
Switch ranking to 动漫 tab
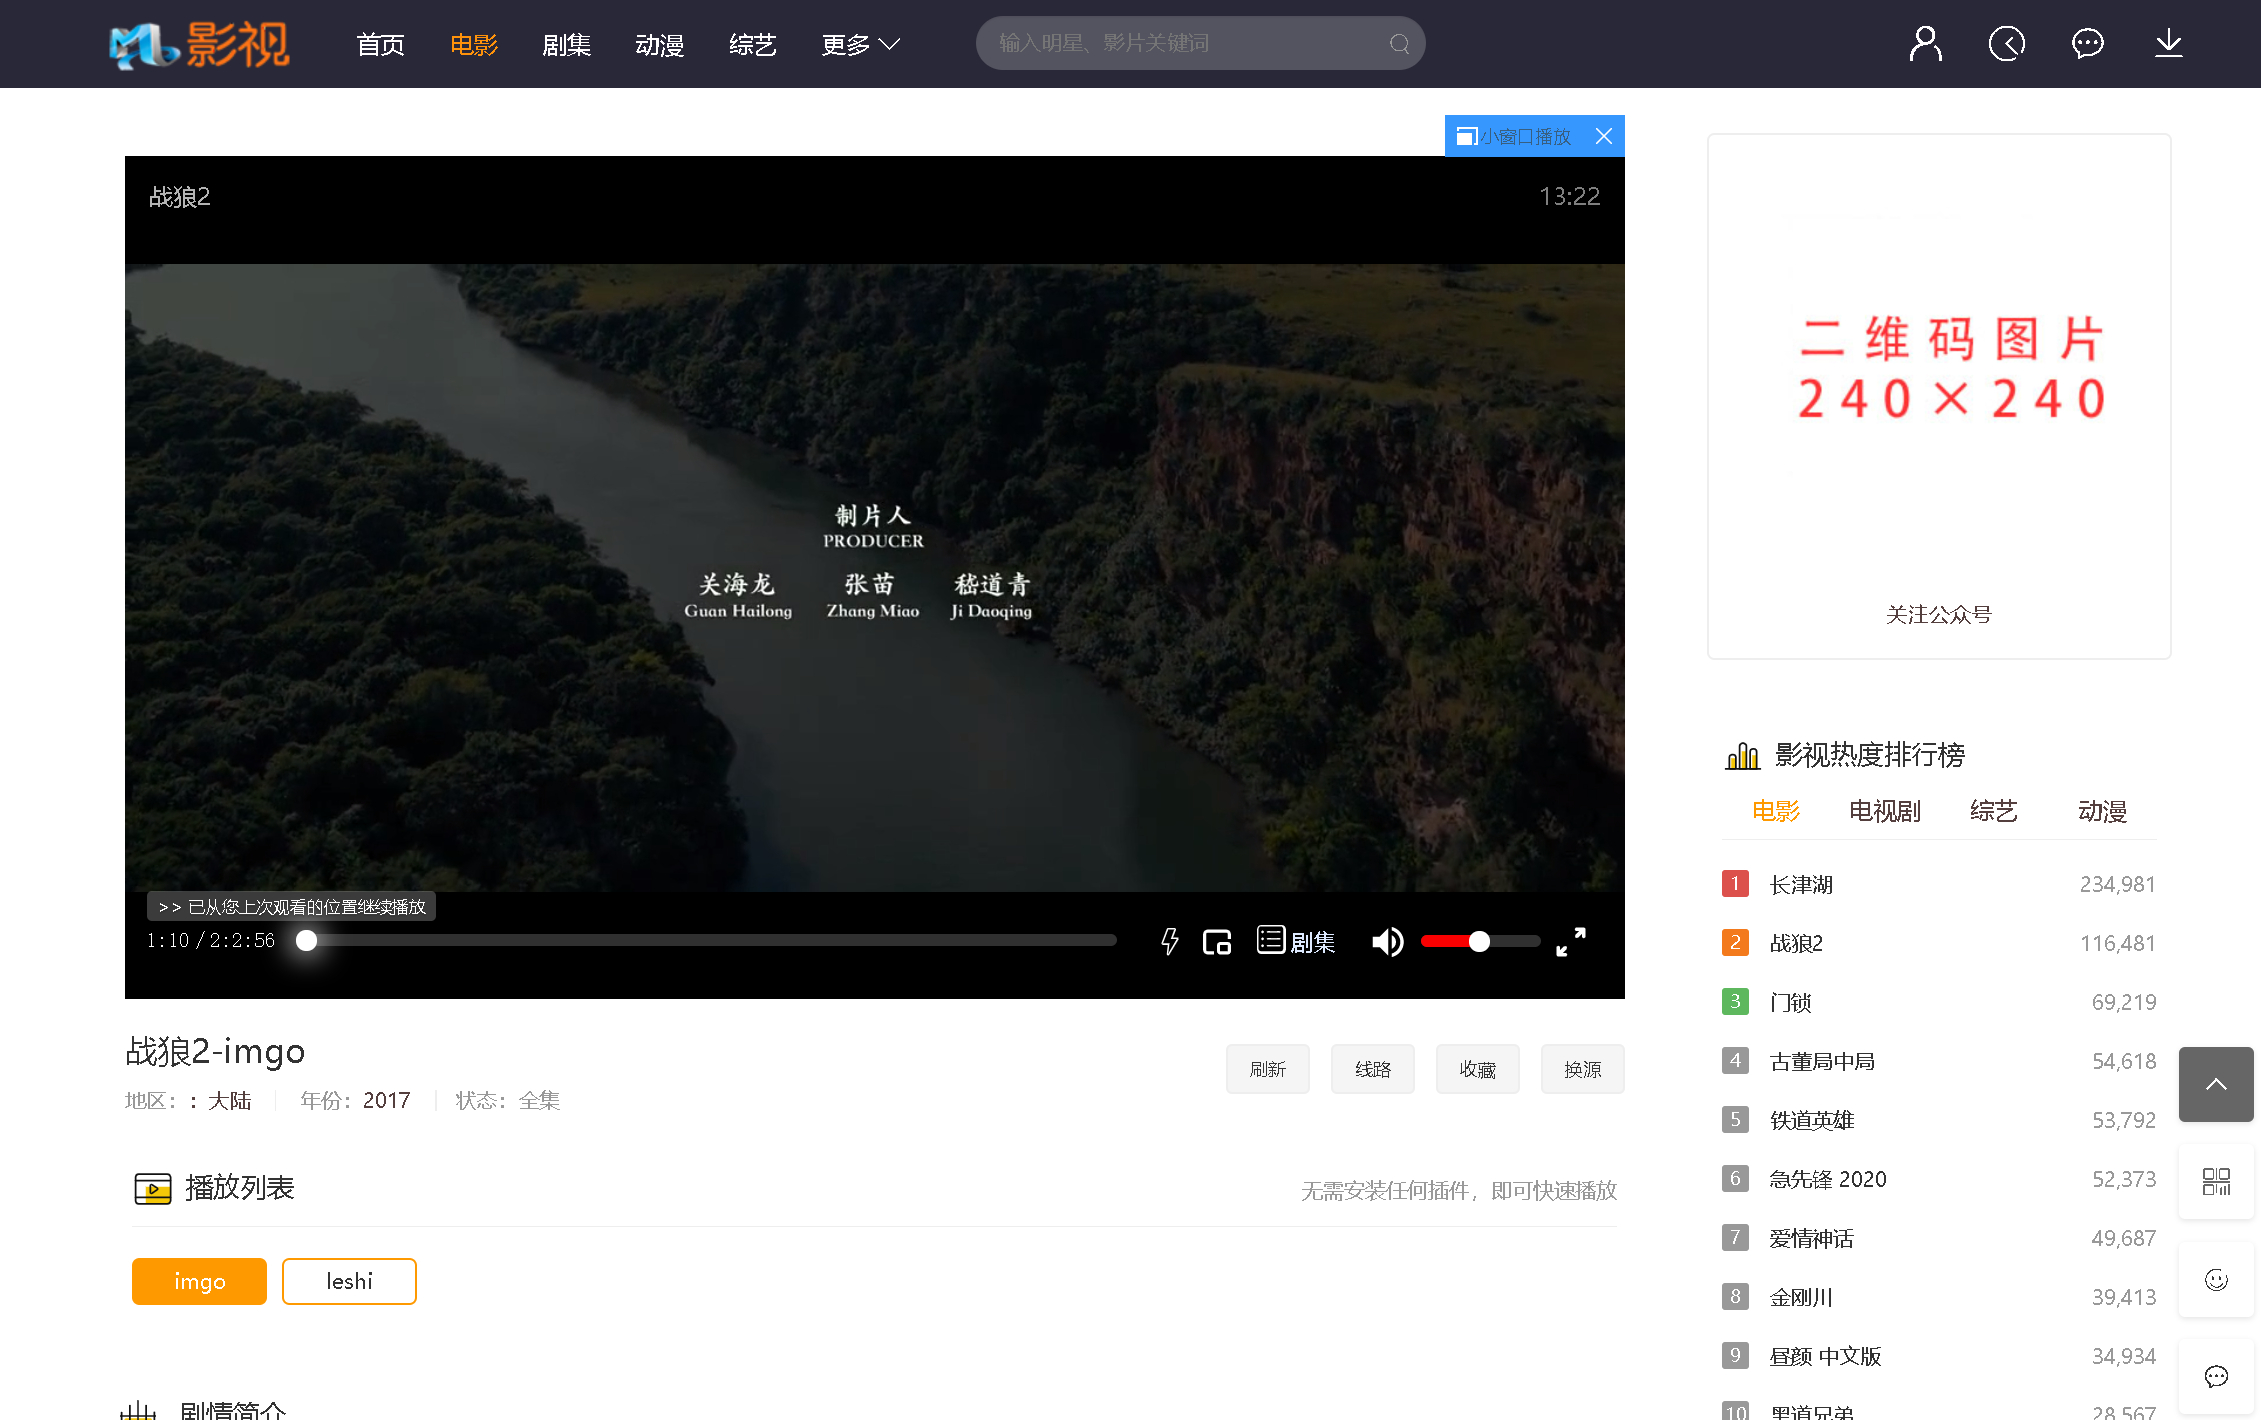[2102, 811]
